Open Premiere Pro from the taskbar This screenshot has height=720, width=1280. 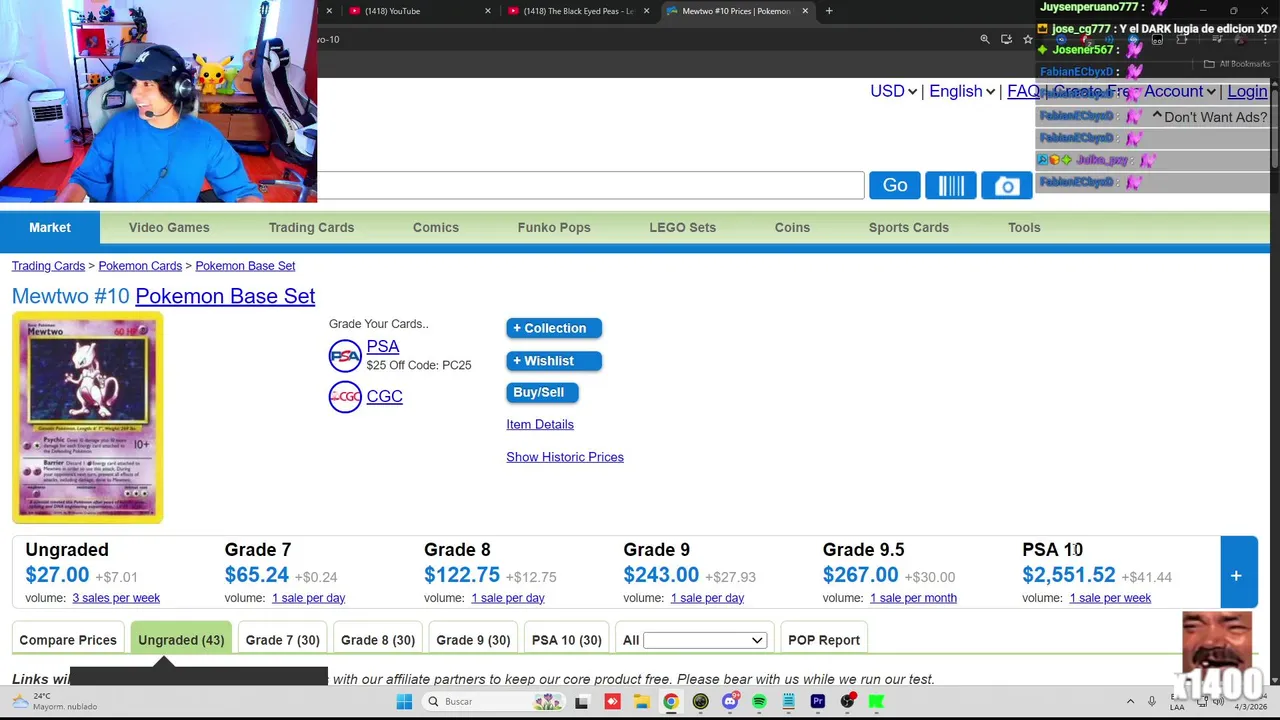(818, 702)
